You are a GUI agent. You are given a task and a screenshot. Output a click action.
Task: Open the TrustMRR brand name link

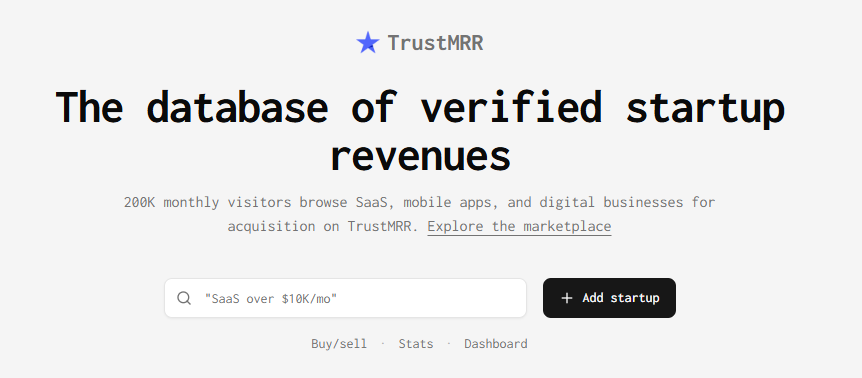(435, 43)
